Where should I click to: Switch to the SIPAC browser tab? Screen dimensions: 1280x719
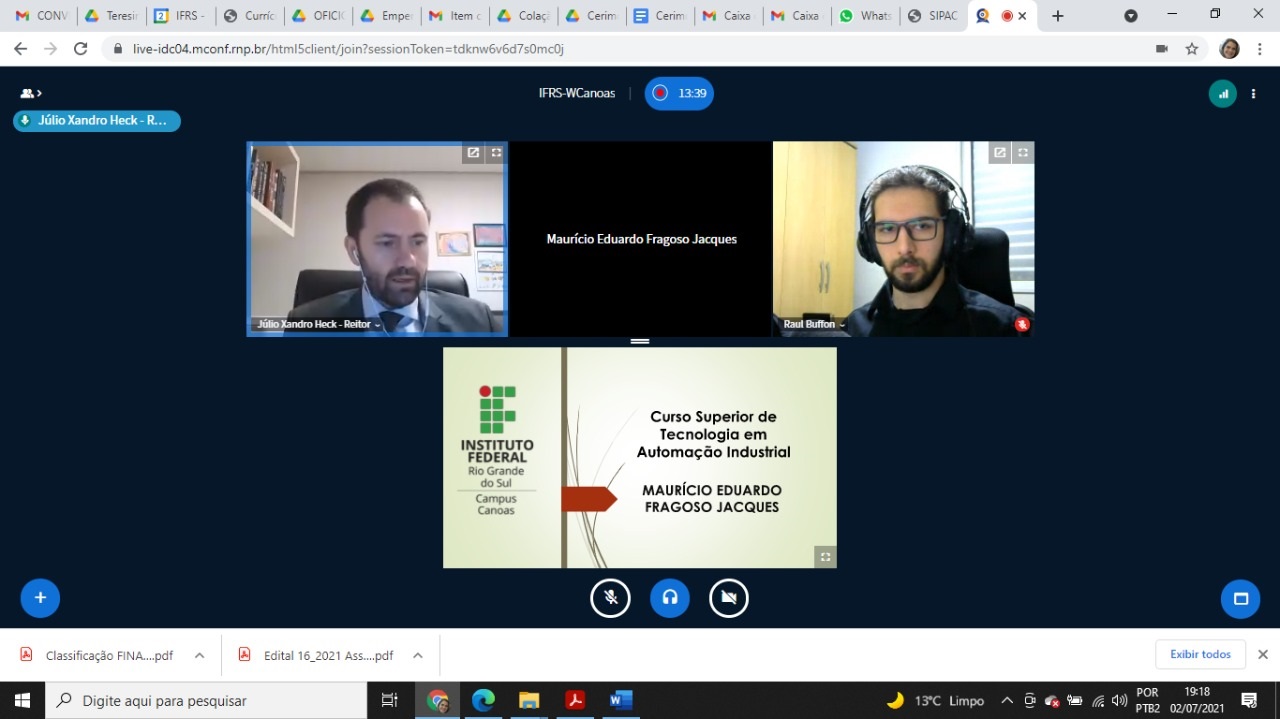coord(932,16)
